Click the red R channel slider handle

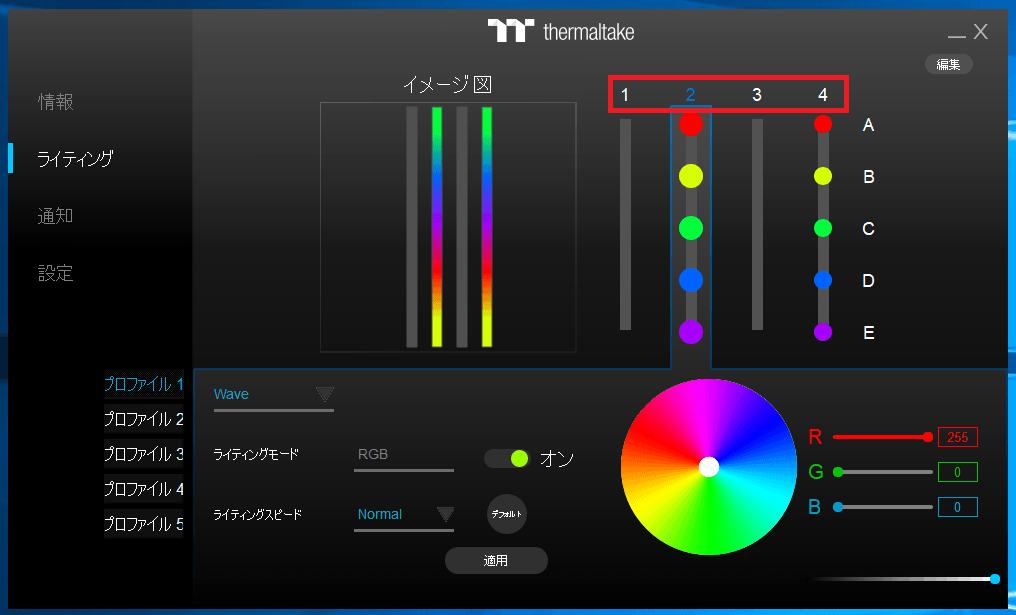tap(928, 437)
